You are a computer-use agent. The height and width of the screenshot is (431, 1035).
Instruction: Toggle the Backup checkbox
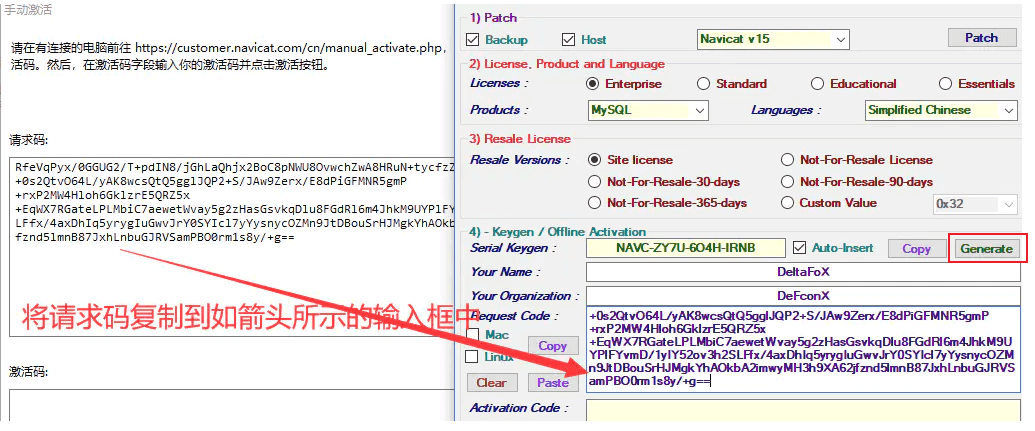point(474,40)
